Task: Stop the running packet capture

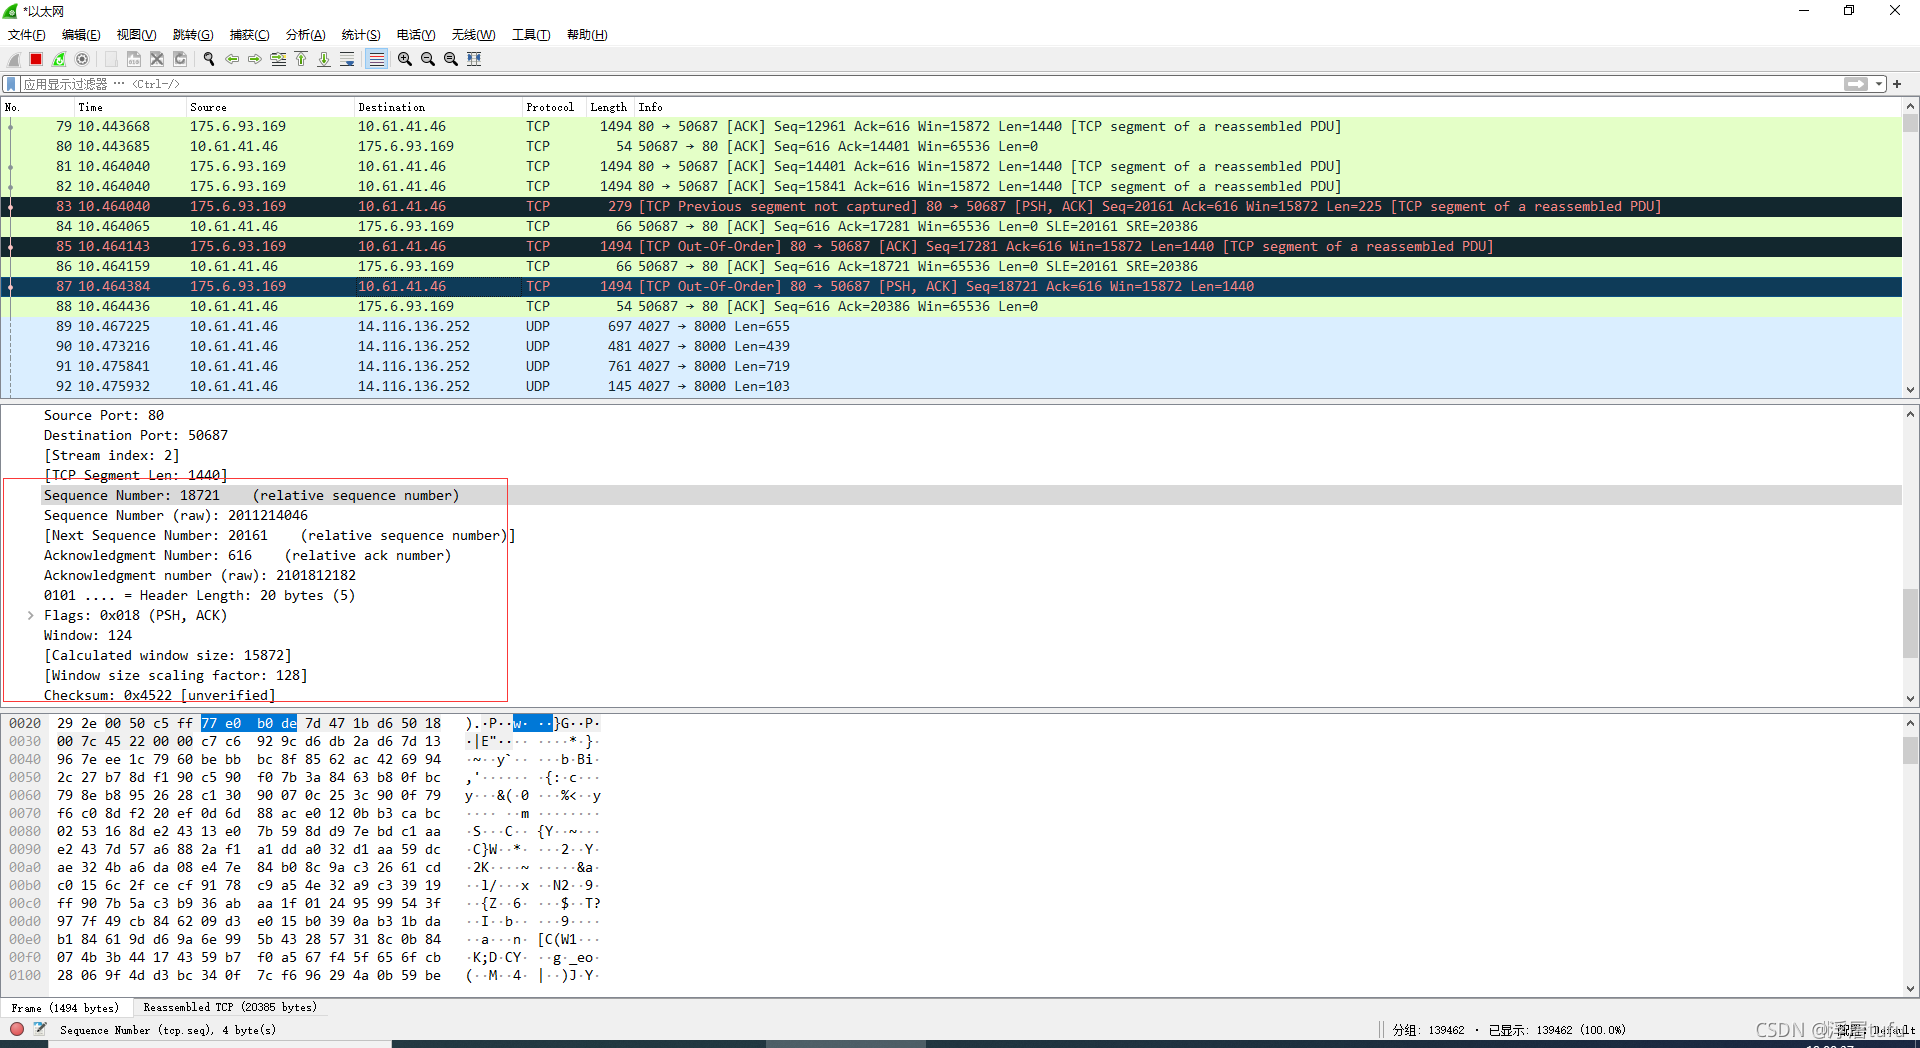Action: coord(36,59)
